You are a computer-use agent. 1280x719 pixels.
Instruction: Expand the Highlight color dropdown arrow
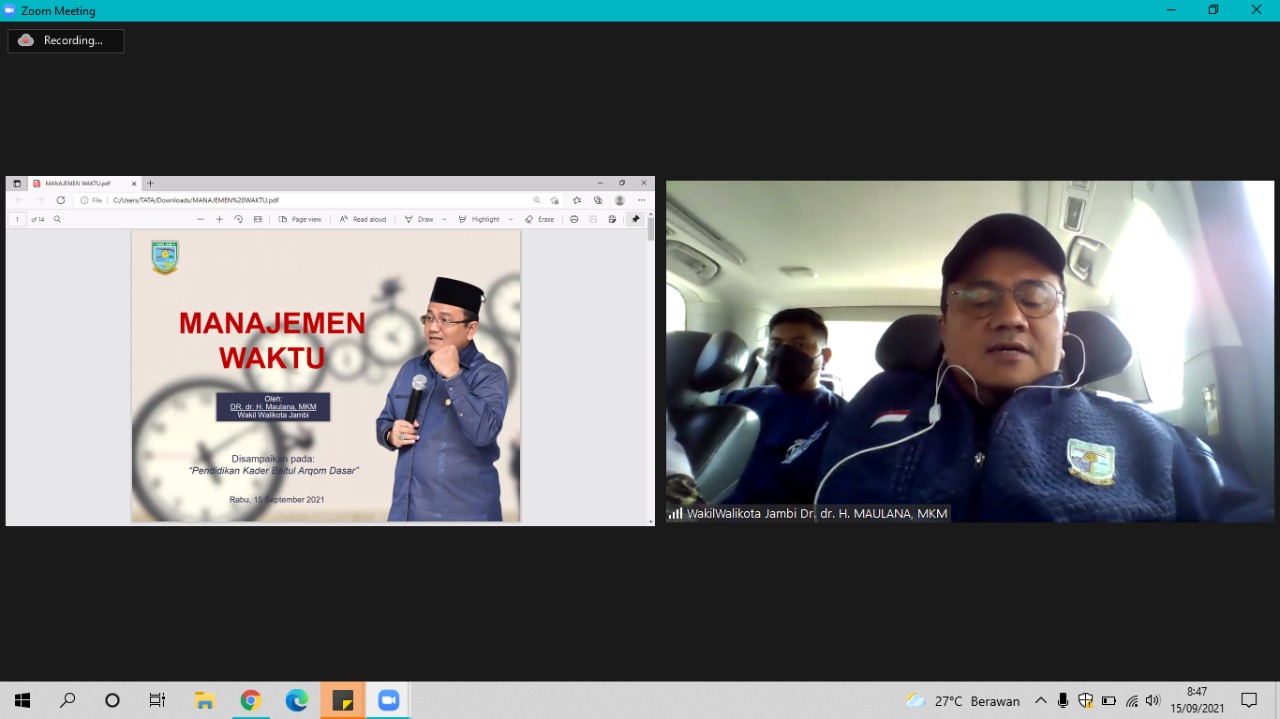(x=510, y=219)
